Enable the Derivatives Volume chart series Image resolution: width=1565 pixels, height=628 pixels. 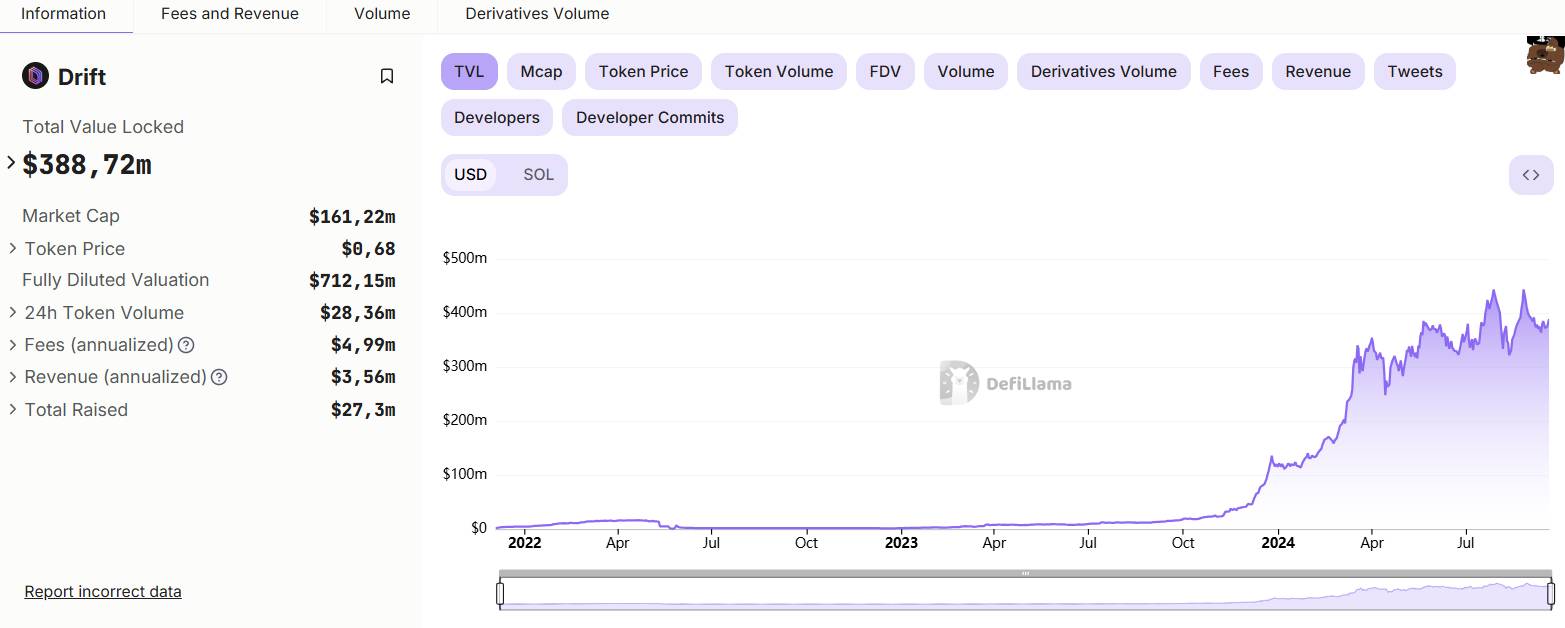pos(1104,72)
